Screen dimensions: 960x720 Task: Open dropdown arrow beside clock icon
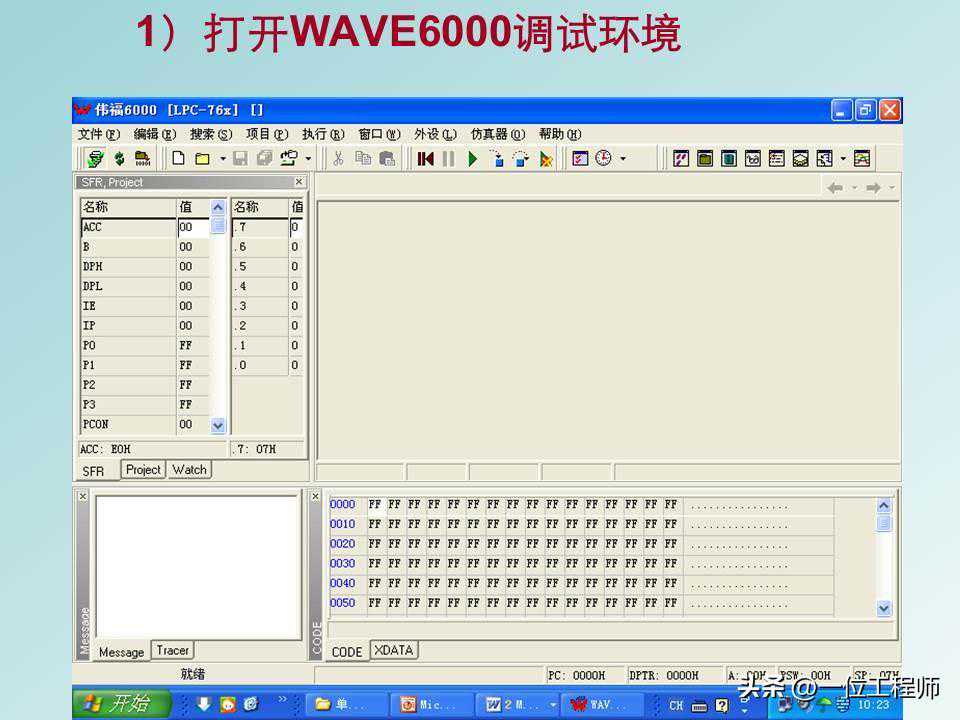(x=623, y=159)
